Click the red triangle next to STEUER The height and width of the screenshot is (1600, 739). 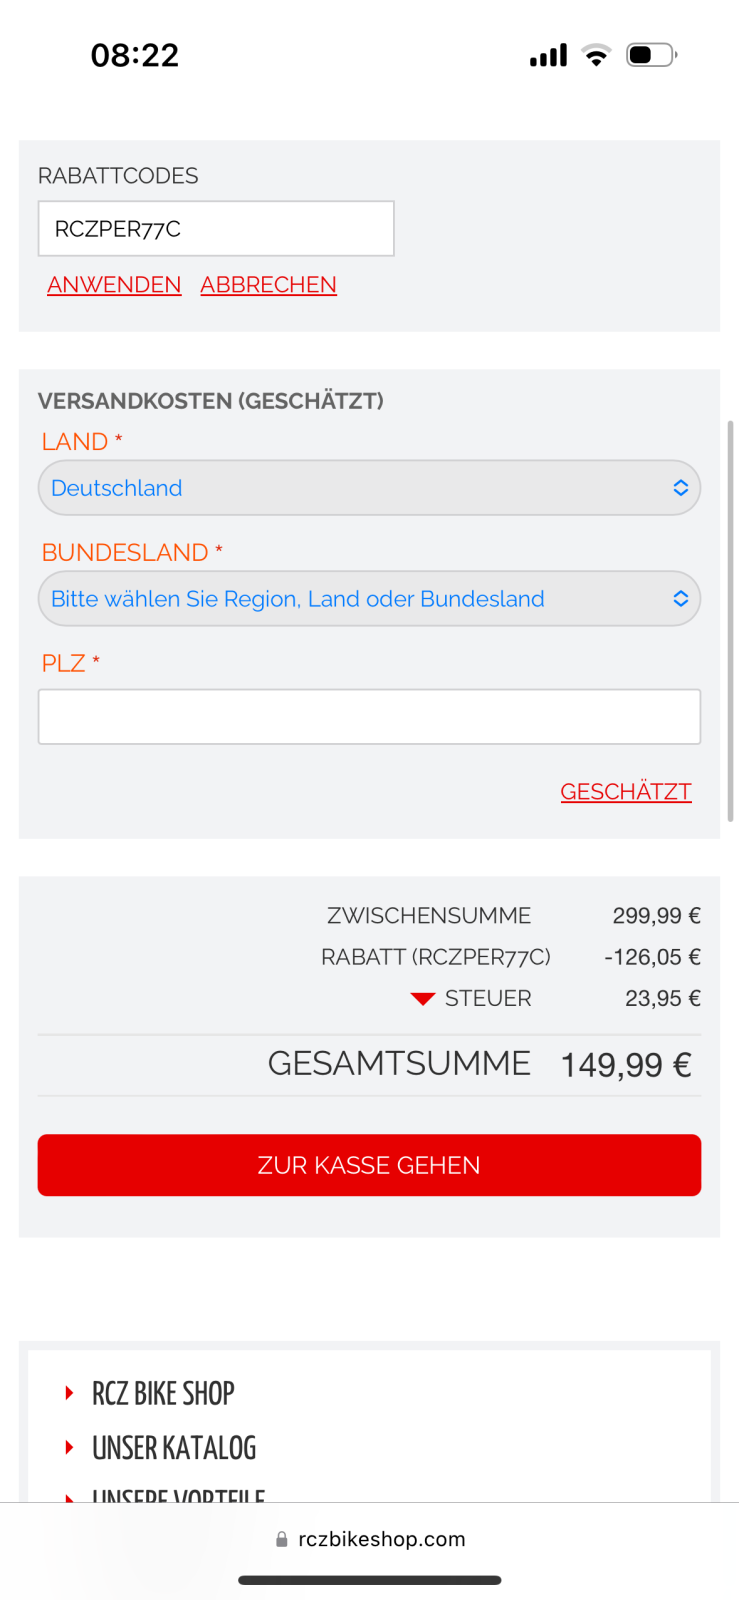[x=423, y=999]
